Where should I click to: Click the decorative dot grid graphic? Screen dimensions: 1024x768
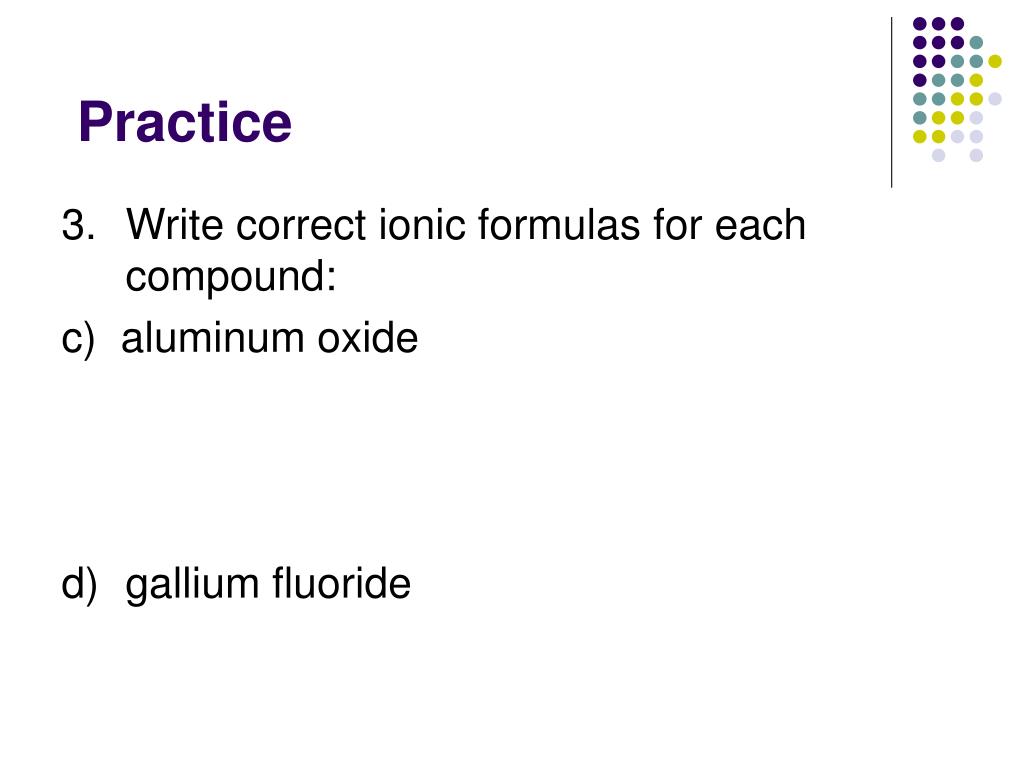pyautogui.click(x=957, y=89)
